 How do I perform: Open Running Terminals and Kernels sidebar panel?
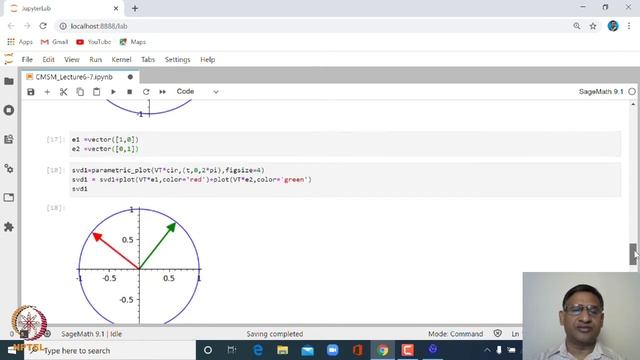tap(9, 110)
